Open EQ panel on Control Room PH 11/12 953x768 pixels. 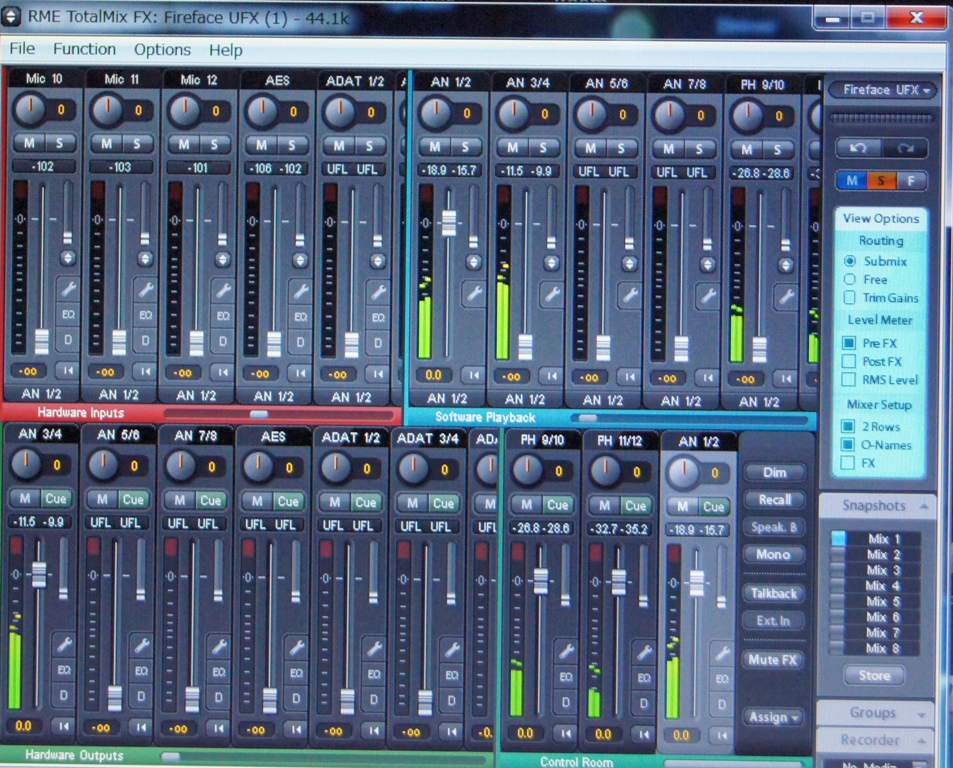[644, 677]
